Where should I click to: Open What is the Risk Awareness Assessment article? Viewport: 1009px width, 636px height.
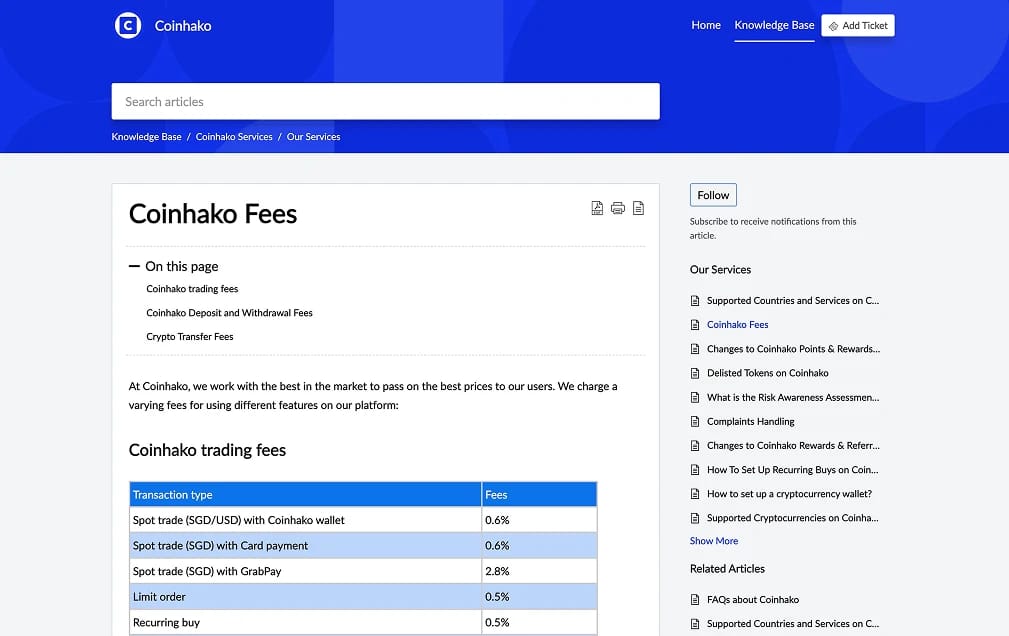pos(793,398)
